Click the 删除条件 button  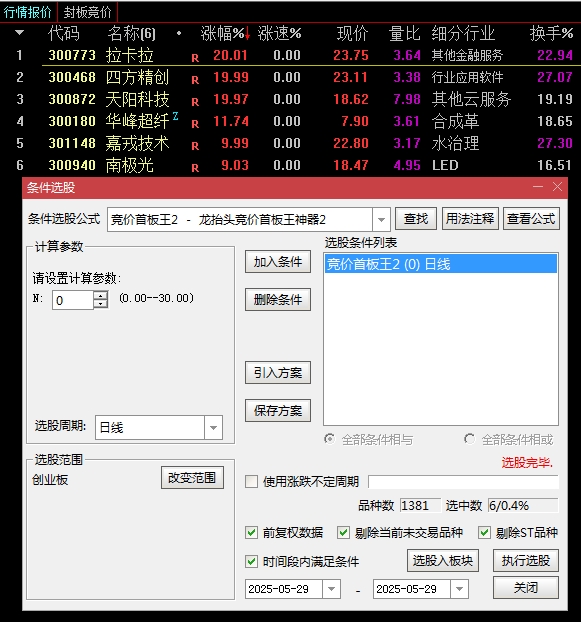point(278,299)
